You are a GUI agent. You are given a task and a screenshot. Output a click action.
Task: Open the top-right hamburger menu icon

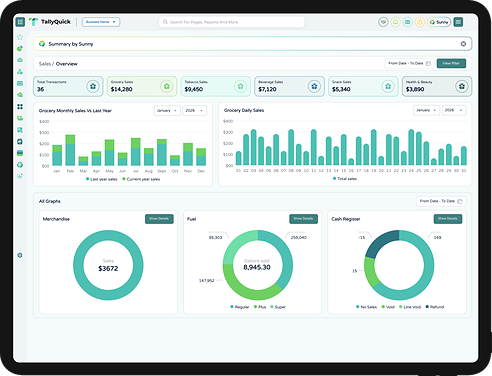point(458,22)
